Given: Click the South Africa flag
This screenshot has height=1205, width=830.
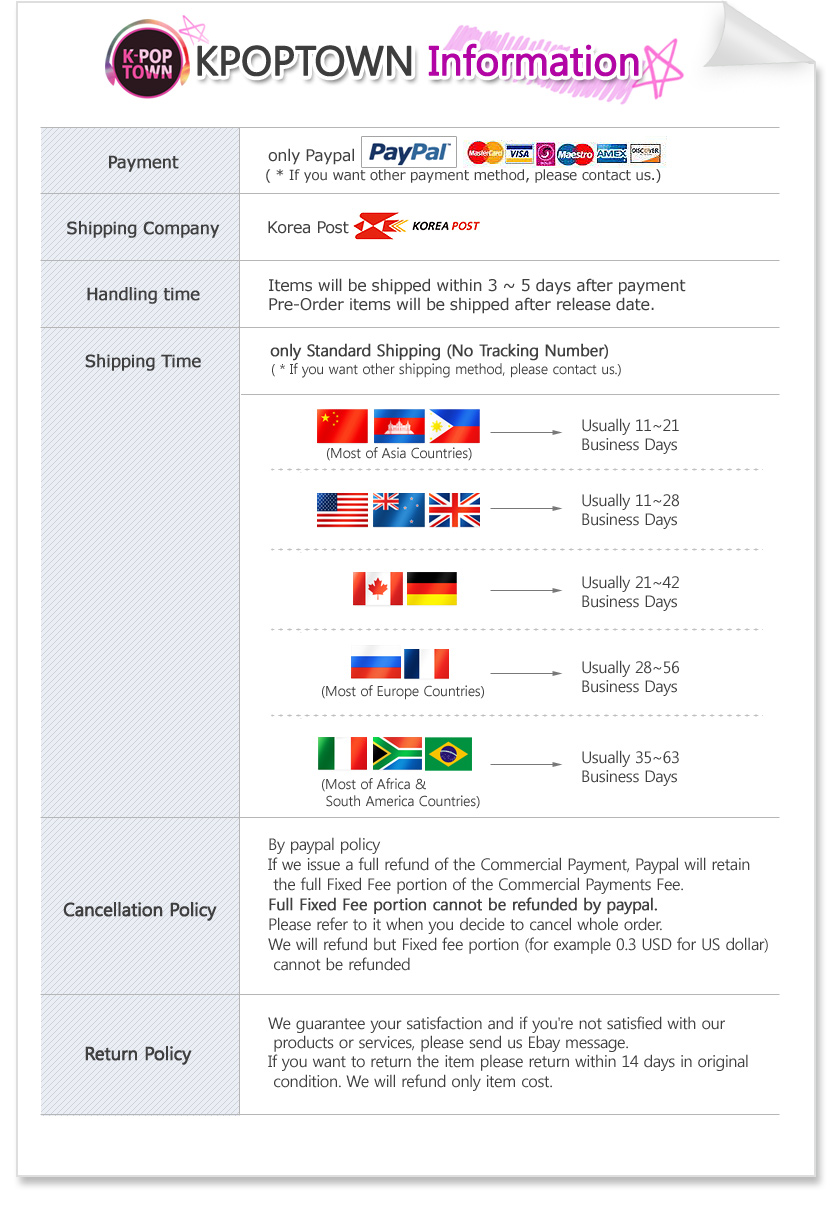Looking at the screenshot, I should (396, 754).
